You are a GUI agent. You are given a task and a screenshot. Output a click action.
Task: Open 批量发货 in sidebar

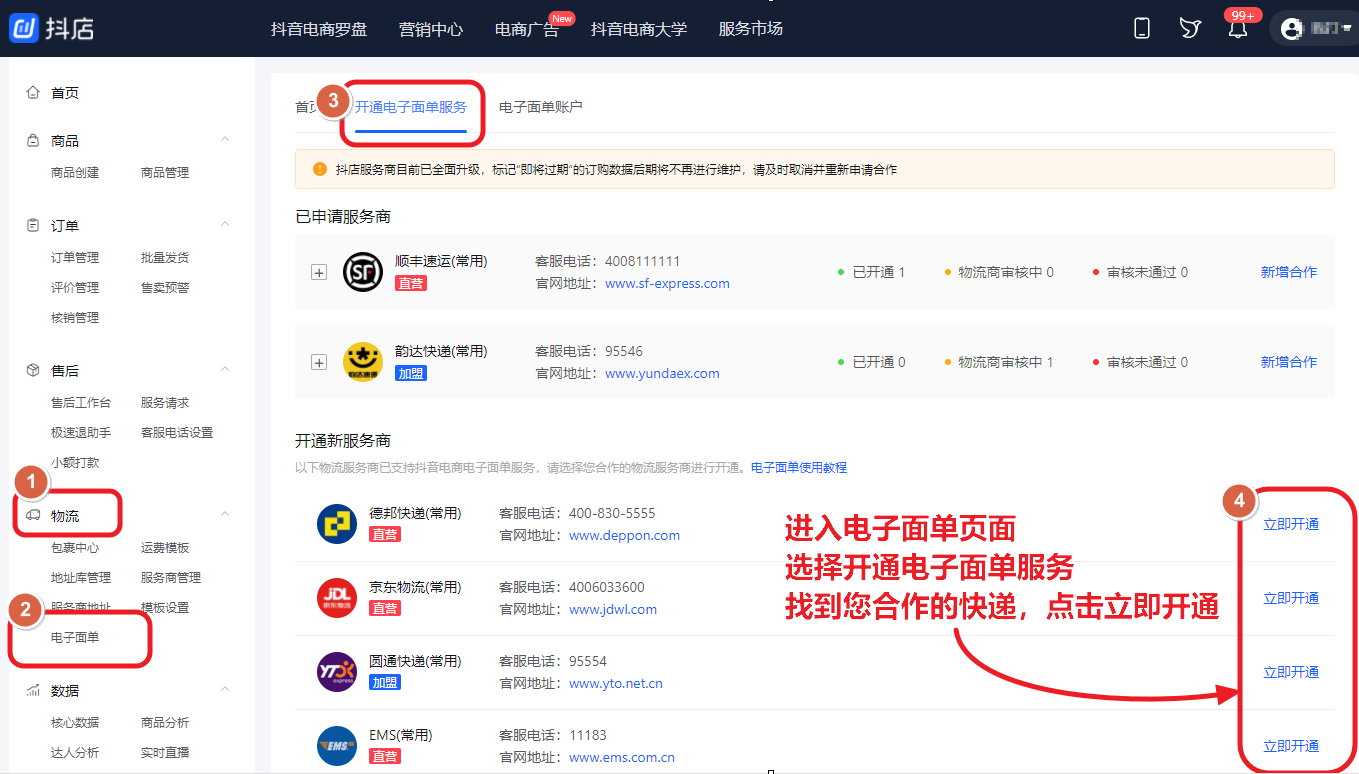point(165,257)
